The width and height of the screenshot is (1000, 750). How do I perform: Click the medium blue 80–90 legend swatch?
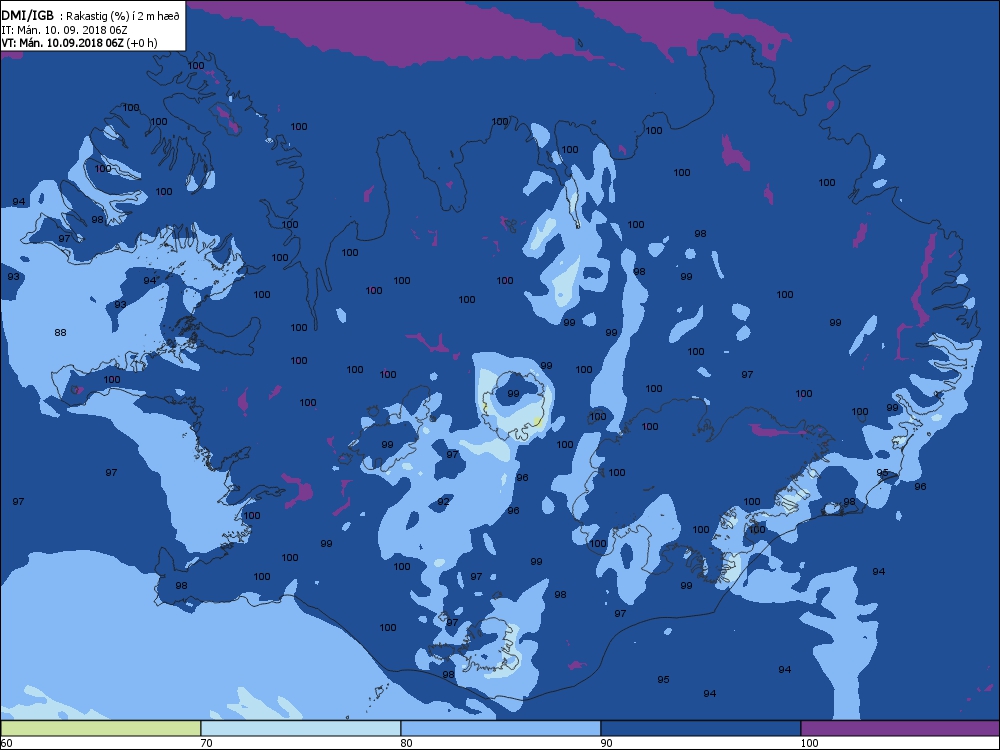[x=501, y=728]
